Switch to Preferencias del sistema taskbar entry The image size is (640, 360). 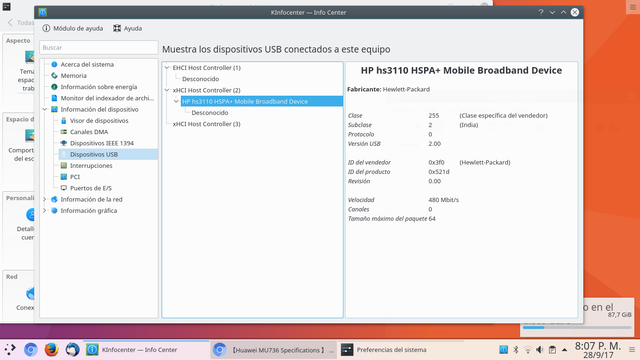[x=400, y=350]
